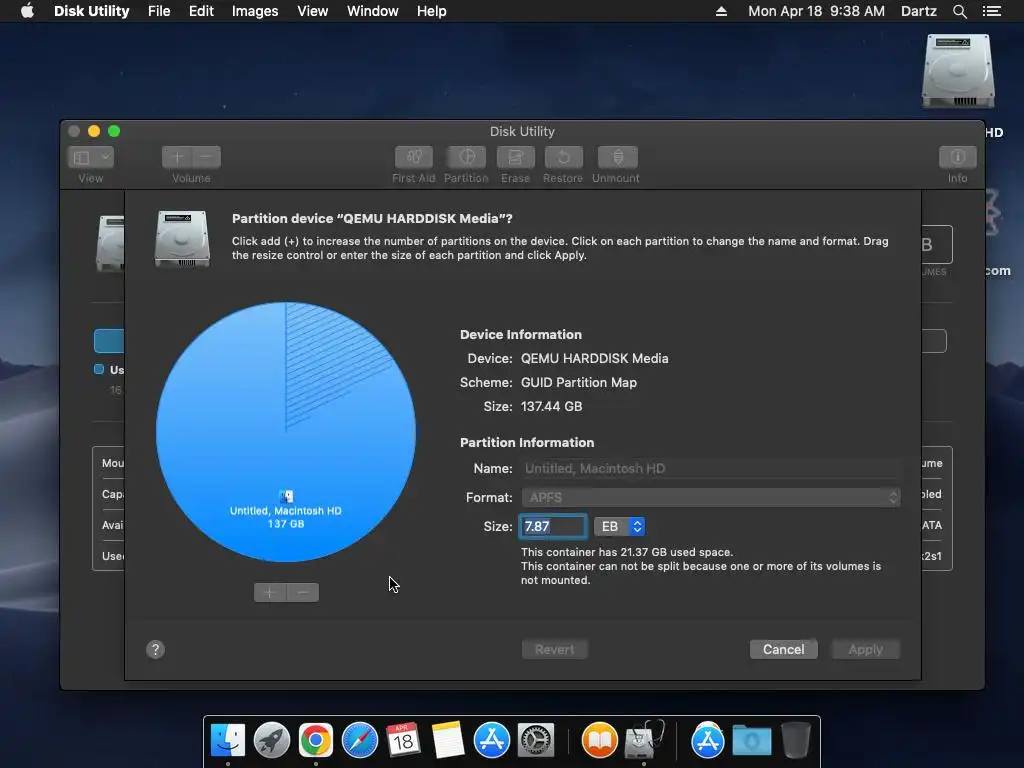Open the App Store icon left of System Preferences

coord(491,741)
